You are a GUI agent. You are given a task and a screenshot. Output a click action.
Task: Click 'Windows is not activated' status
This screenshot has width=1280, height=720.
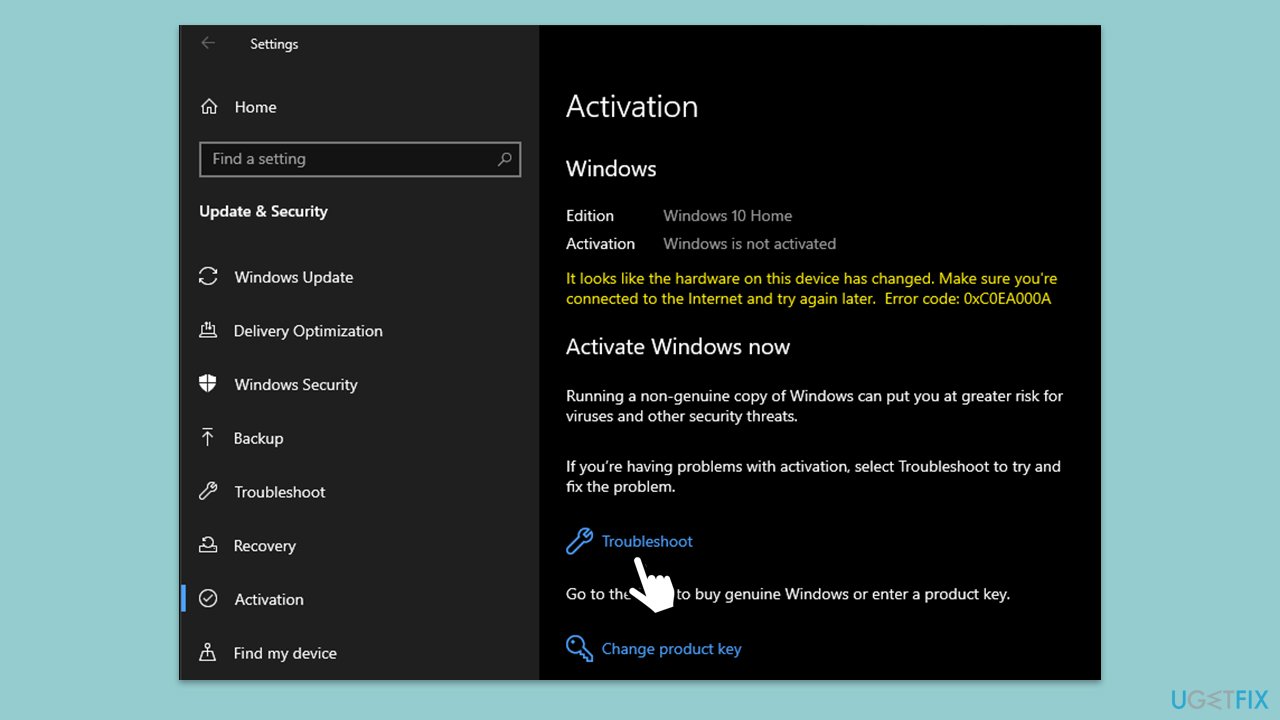(750, 244)
